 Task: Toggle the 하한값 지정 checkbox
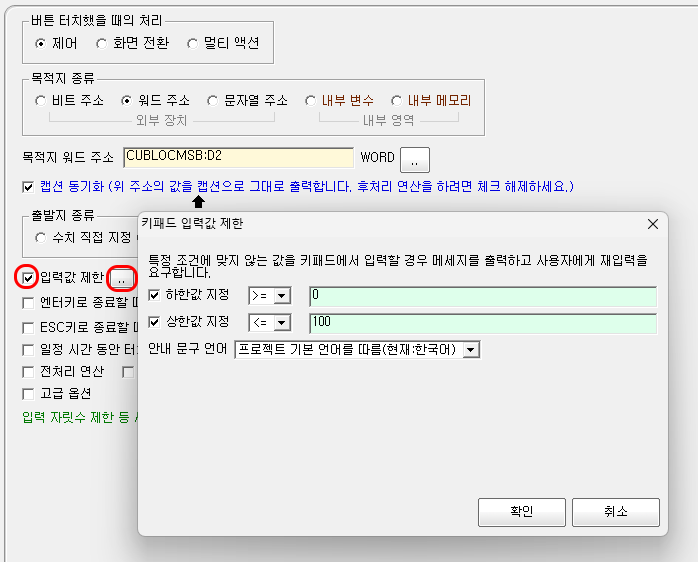point(154,295)
